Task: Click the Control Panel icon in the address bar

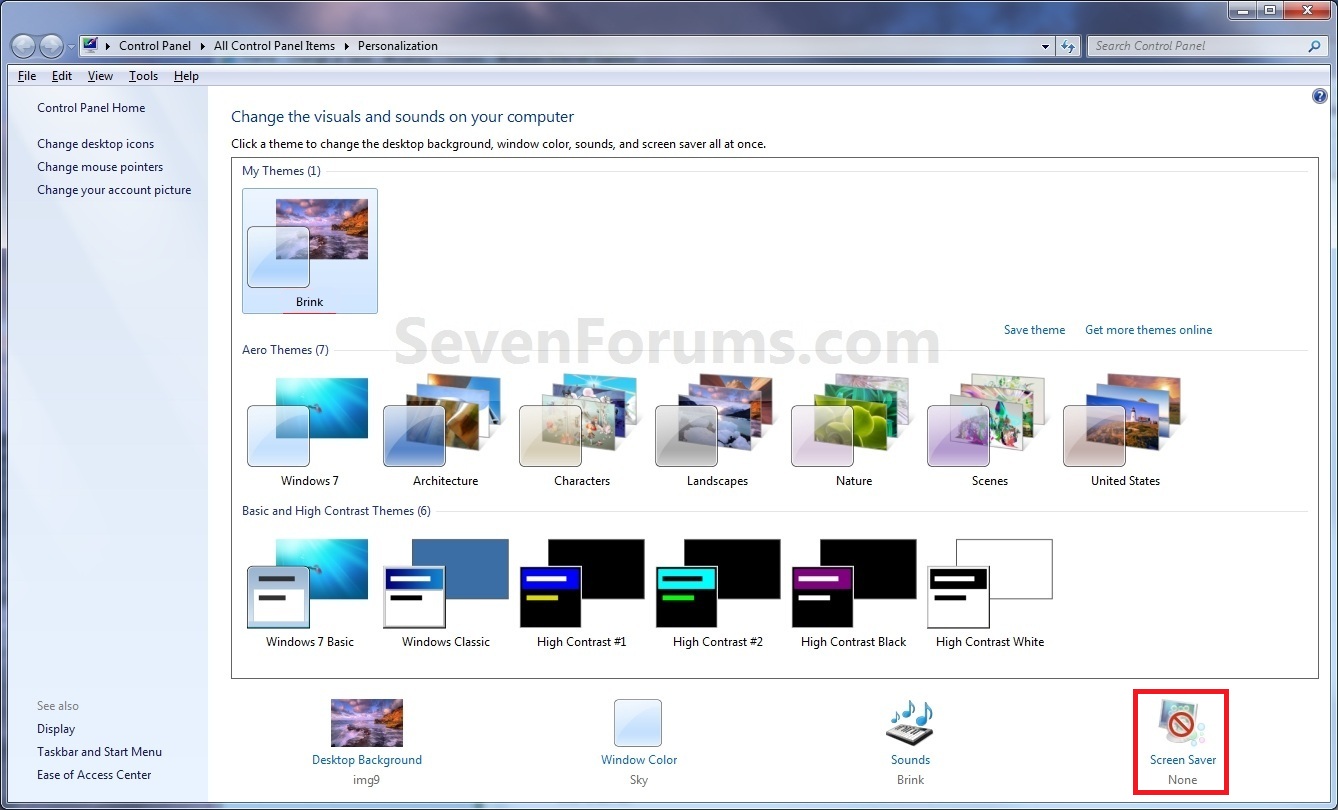Action: click(x=89, y=44)
